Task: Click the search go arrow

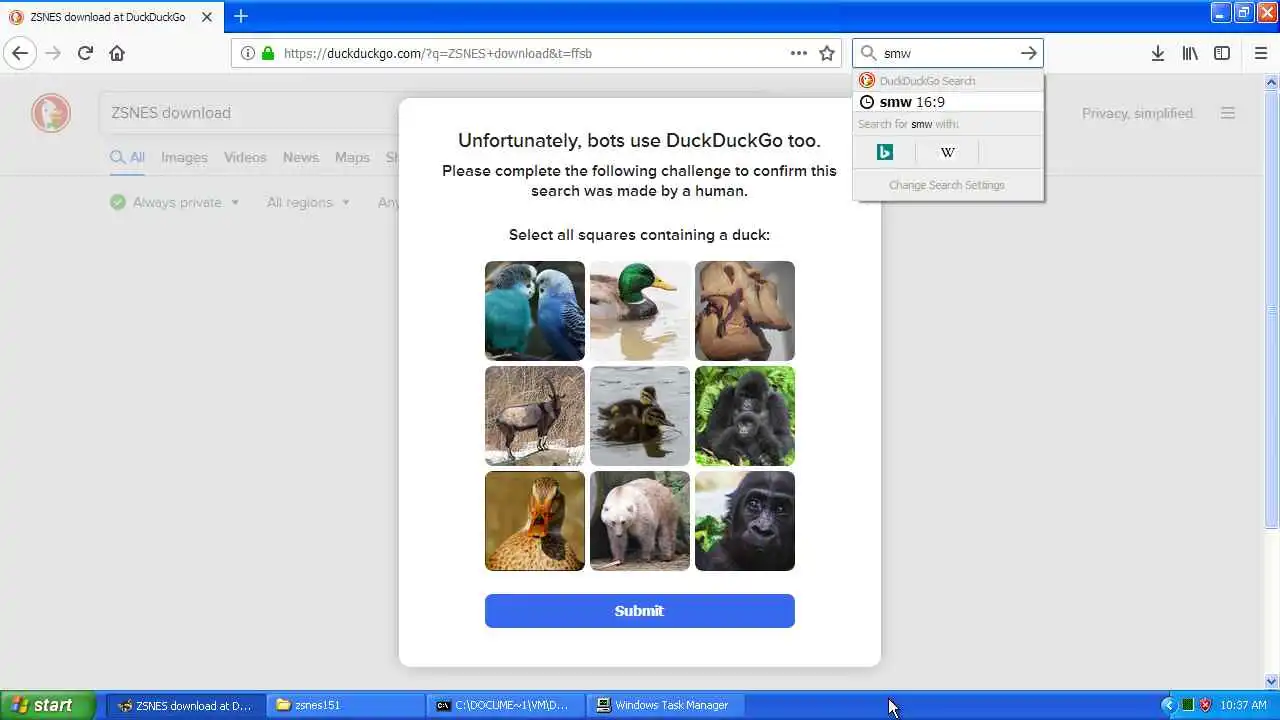Action: click(1028, 53)
